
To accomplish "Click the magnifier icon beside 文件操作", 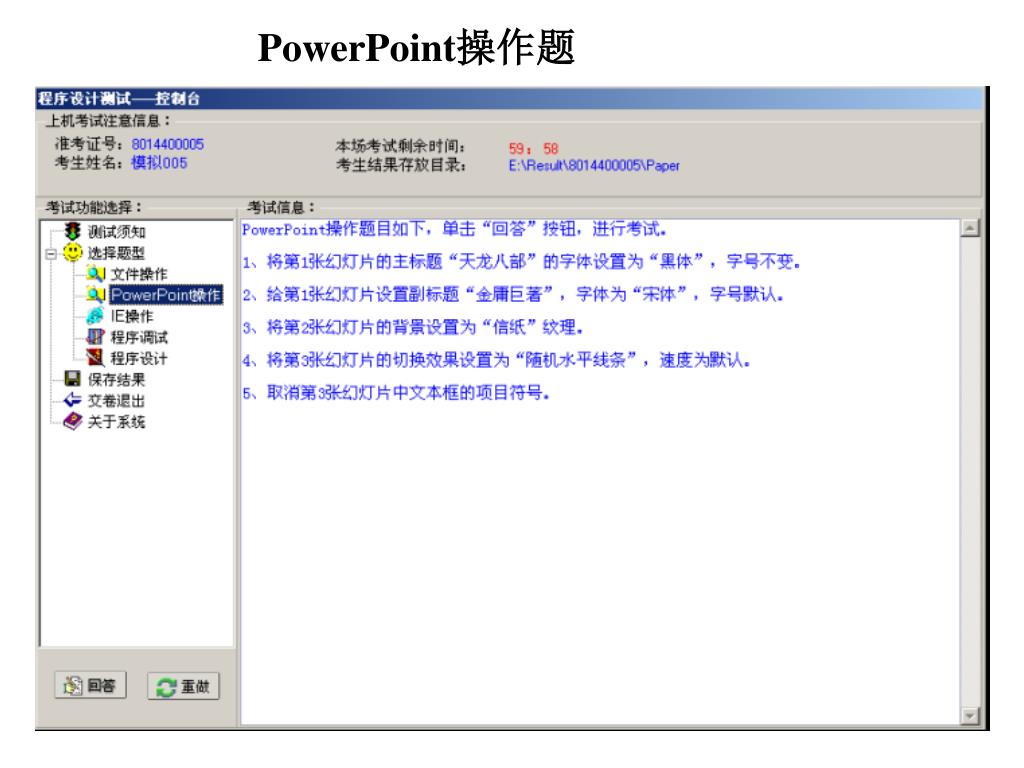I will [x=96, y=274].
